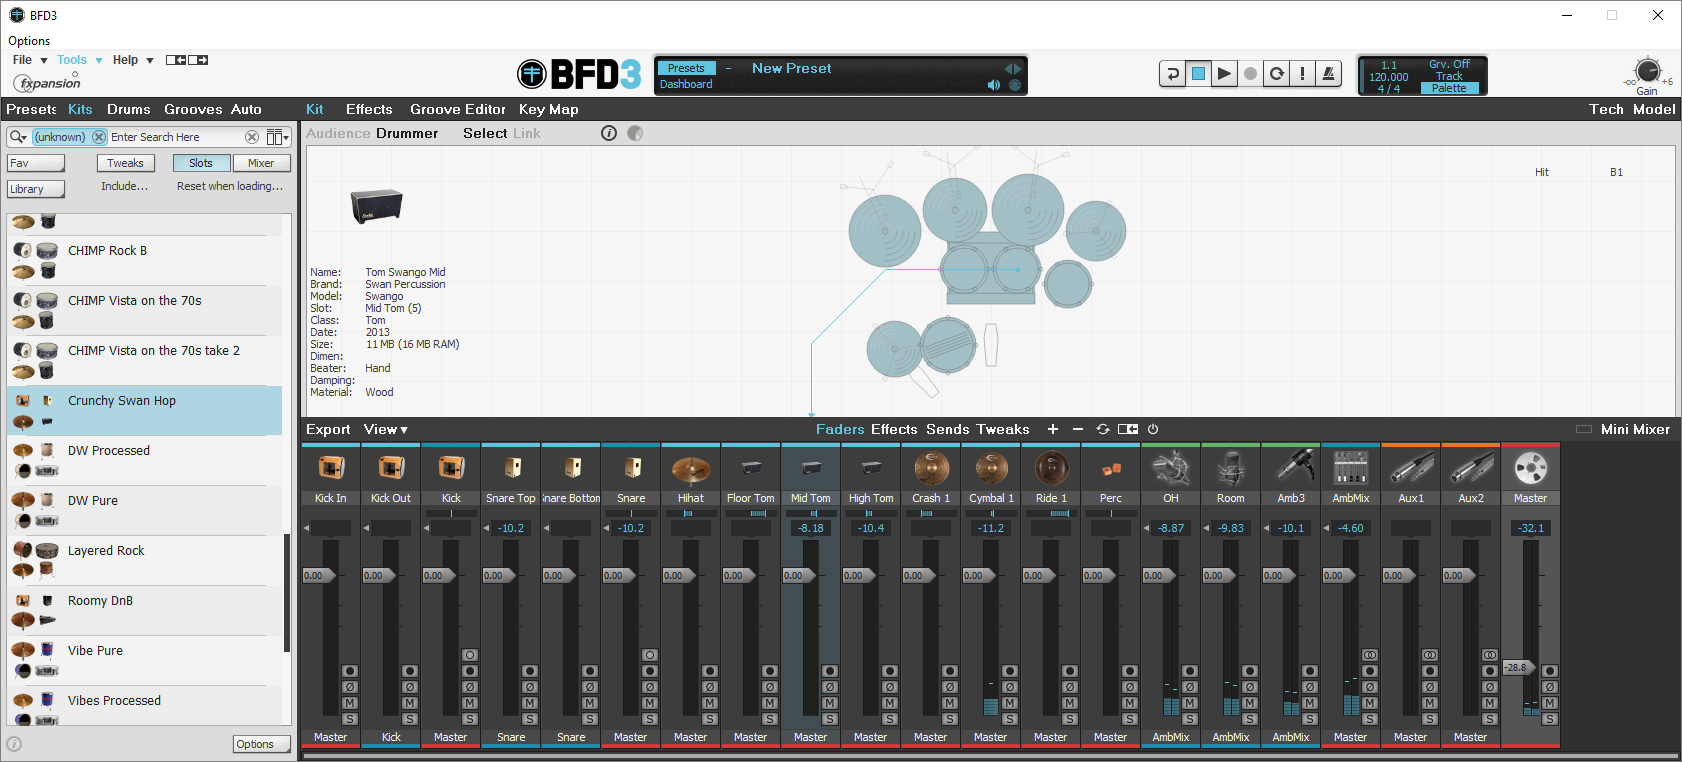The width and height of the screenshot is (1682, 762).
Task: Click the Enter Search Here field
Action: [175, 137]
